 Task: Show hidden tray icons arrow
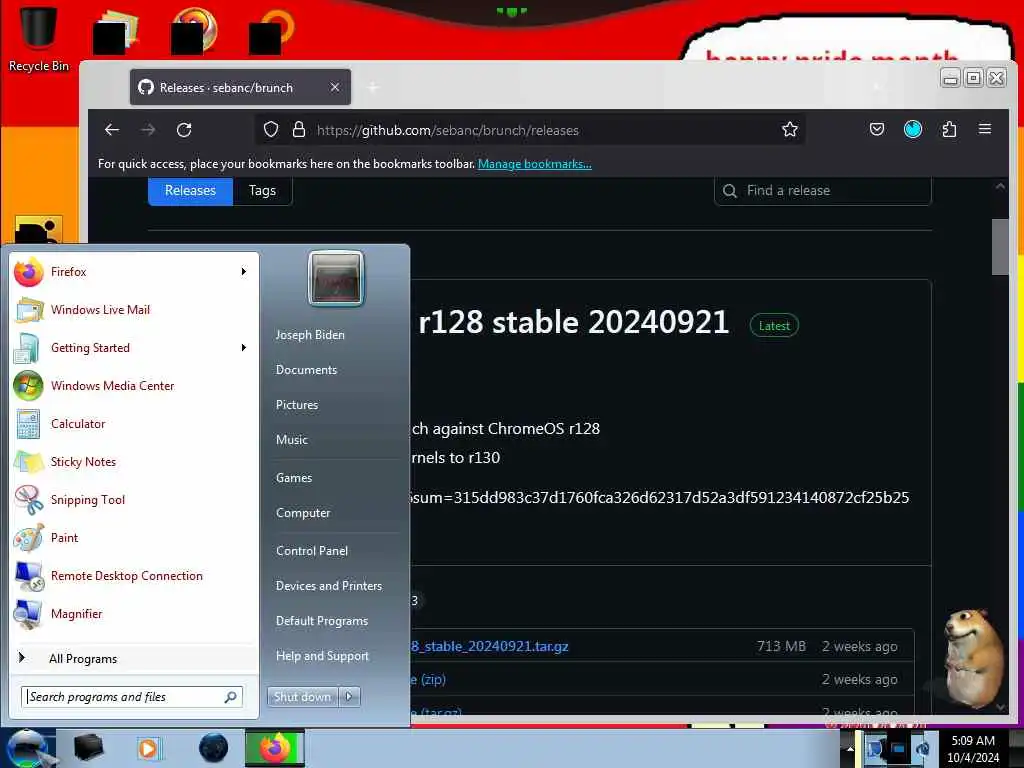point(850,748)
